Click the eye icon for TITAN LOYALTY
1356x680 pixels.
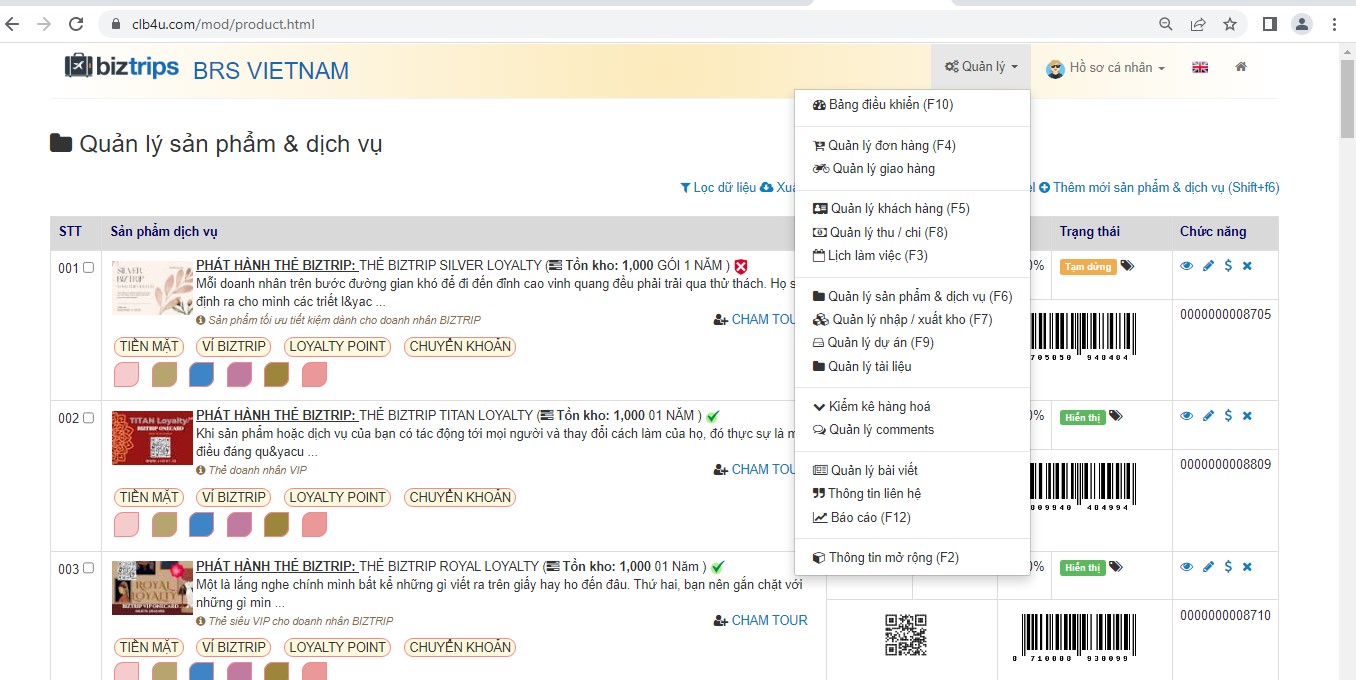click(x=1187, y=416)
